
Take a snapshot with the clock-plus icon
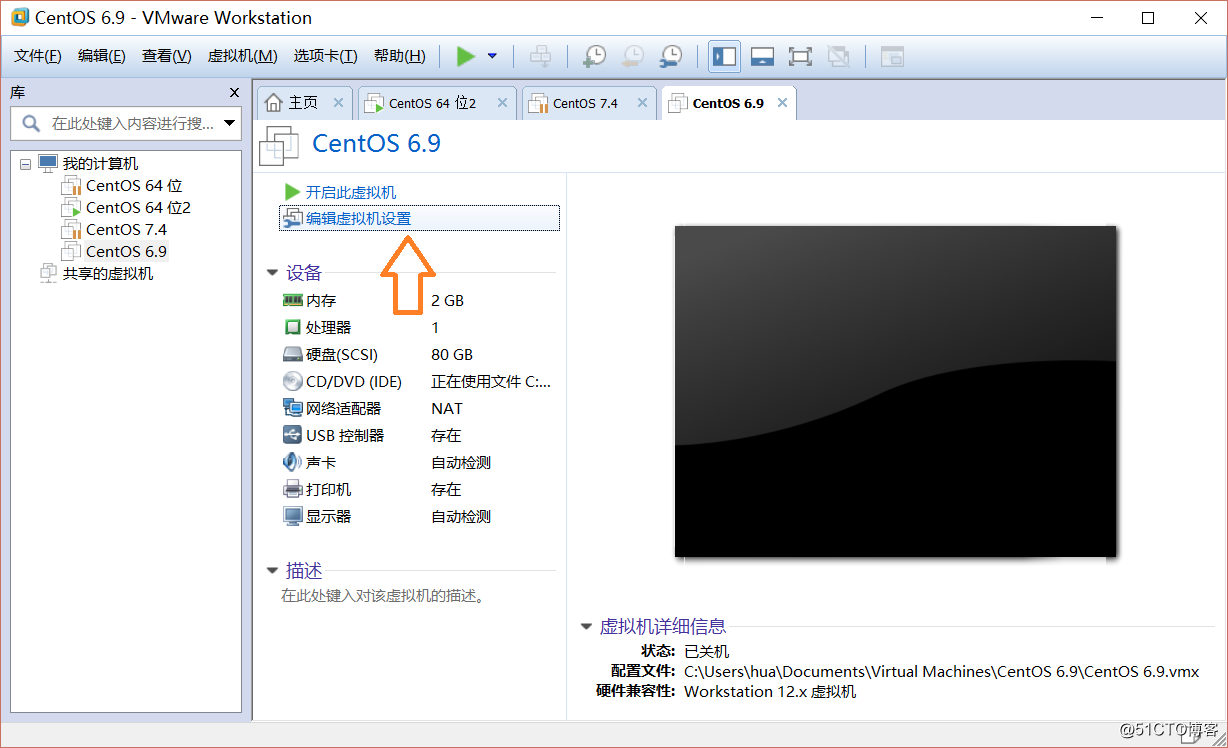point(594,56)
